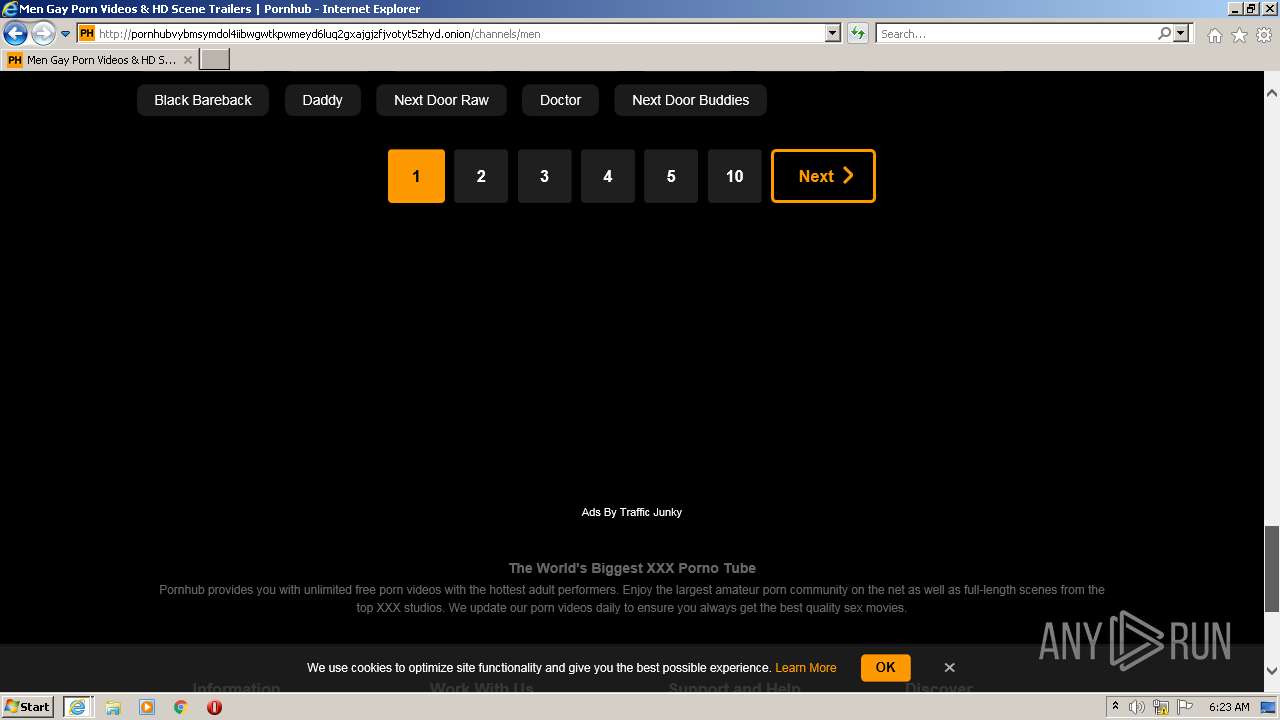
Task: Select the Next Door Raw tag
Action: (441, 100)
